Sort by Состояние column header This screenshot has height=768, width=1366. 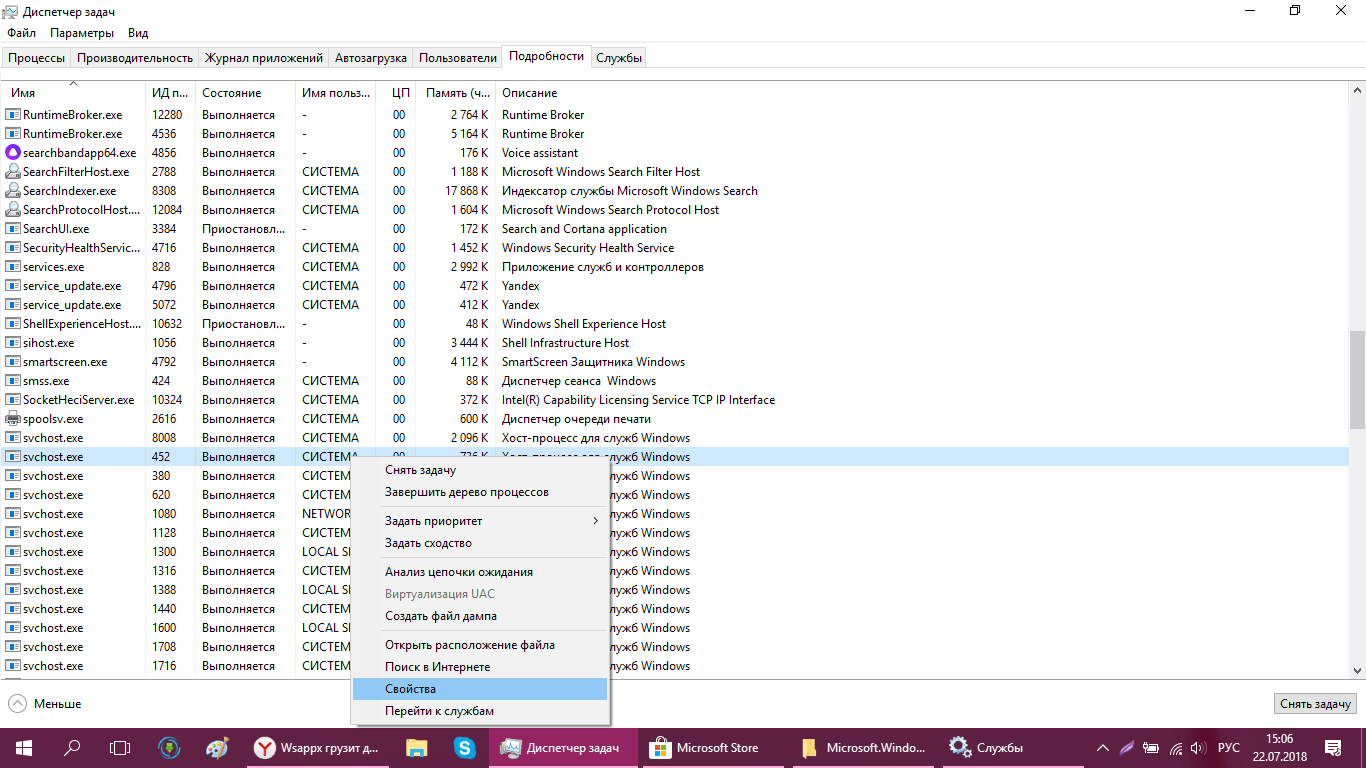pyautogui.click(x=245, y=93)
